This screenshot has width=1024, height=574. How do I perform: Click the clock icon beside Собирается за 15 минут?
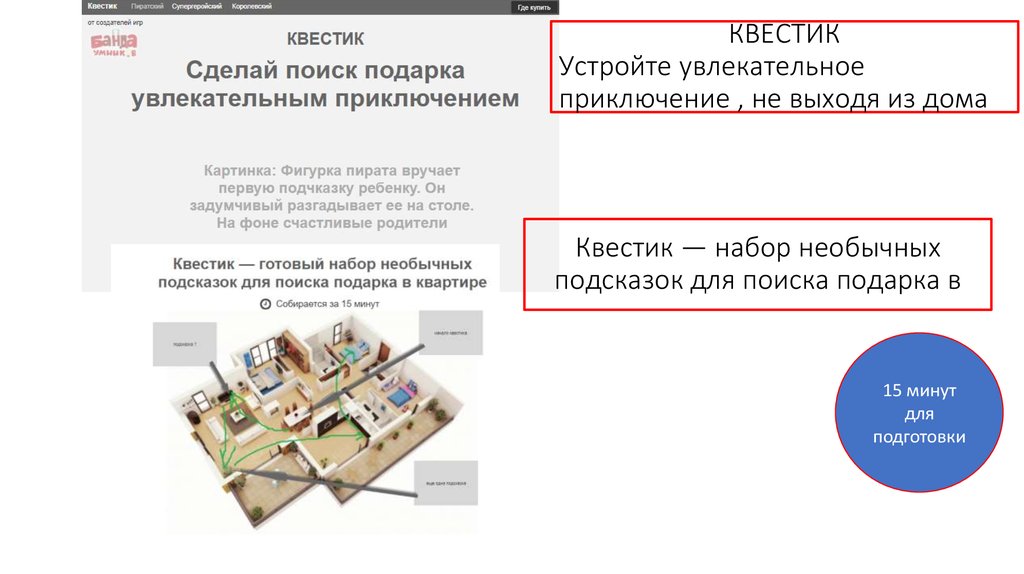265,304
